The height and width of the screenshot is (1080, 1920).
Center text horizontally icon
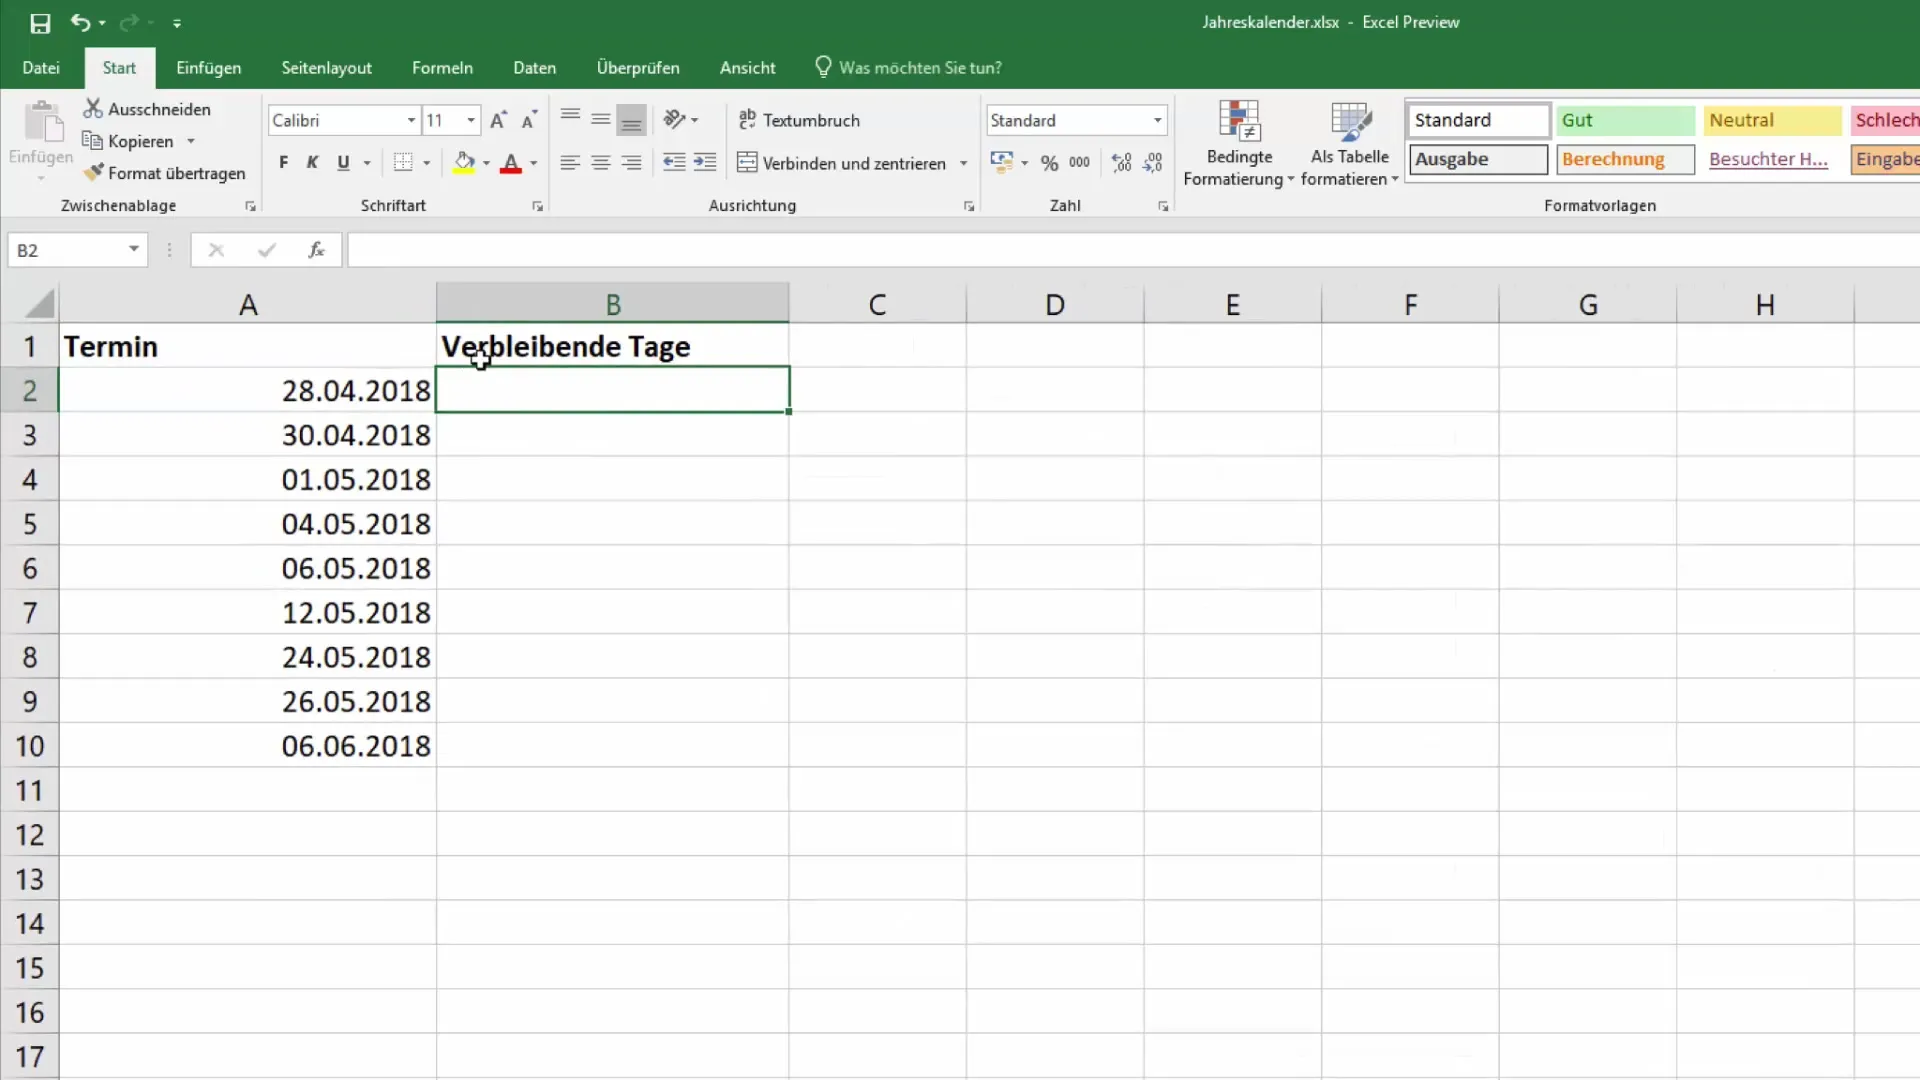click(x=601, y=163)
